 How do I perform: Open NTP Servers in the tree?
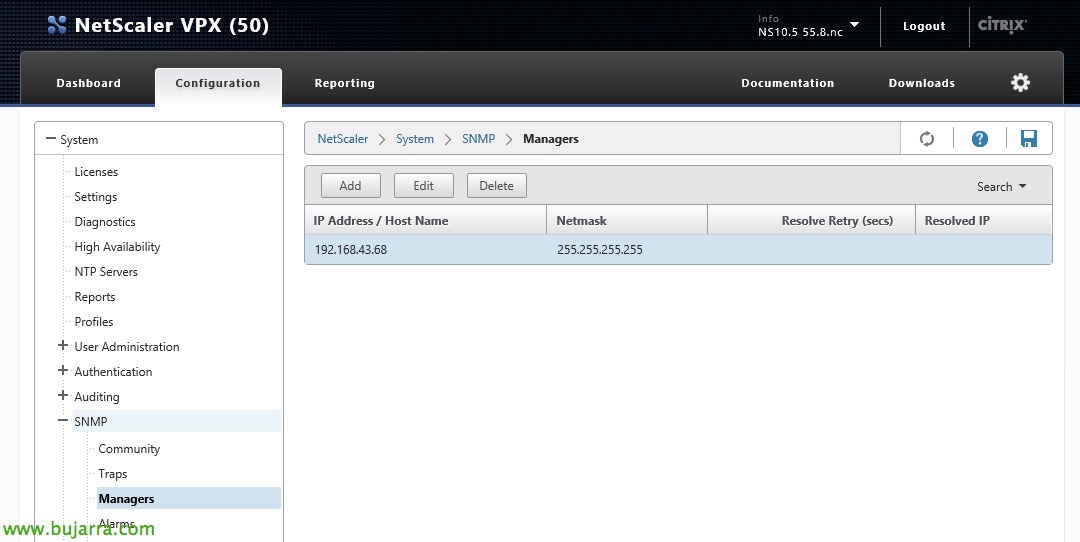(106, 271)
